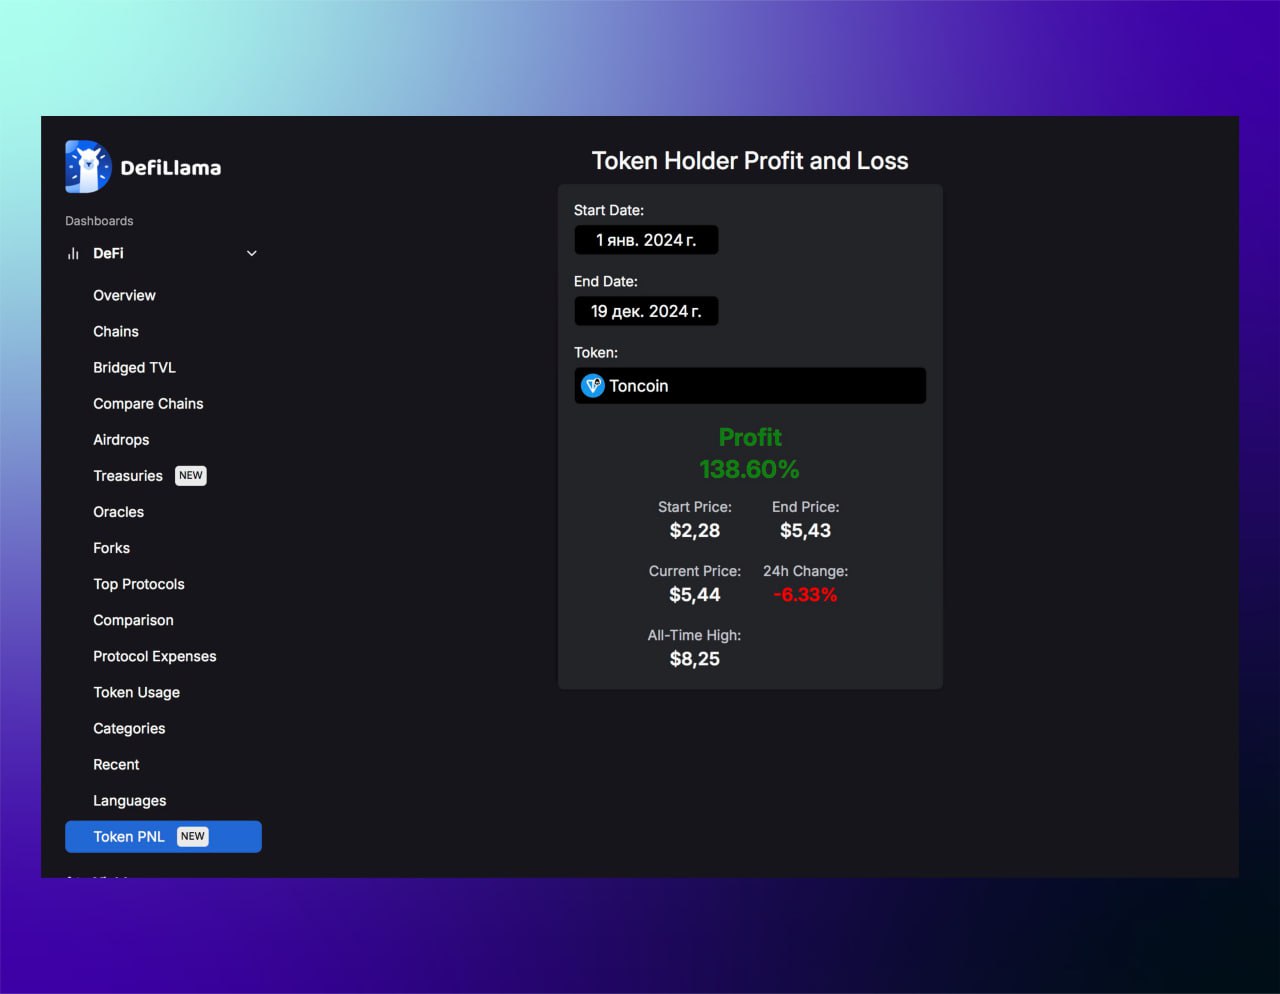Open the Start Date picker field
This screenshot has height=994, width=1280.
[x=646, y=240]
